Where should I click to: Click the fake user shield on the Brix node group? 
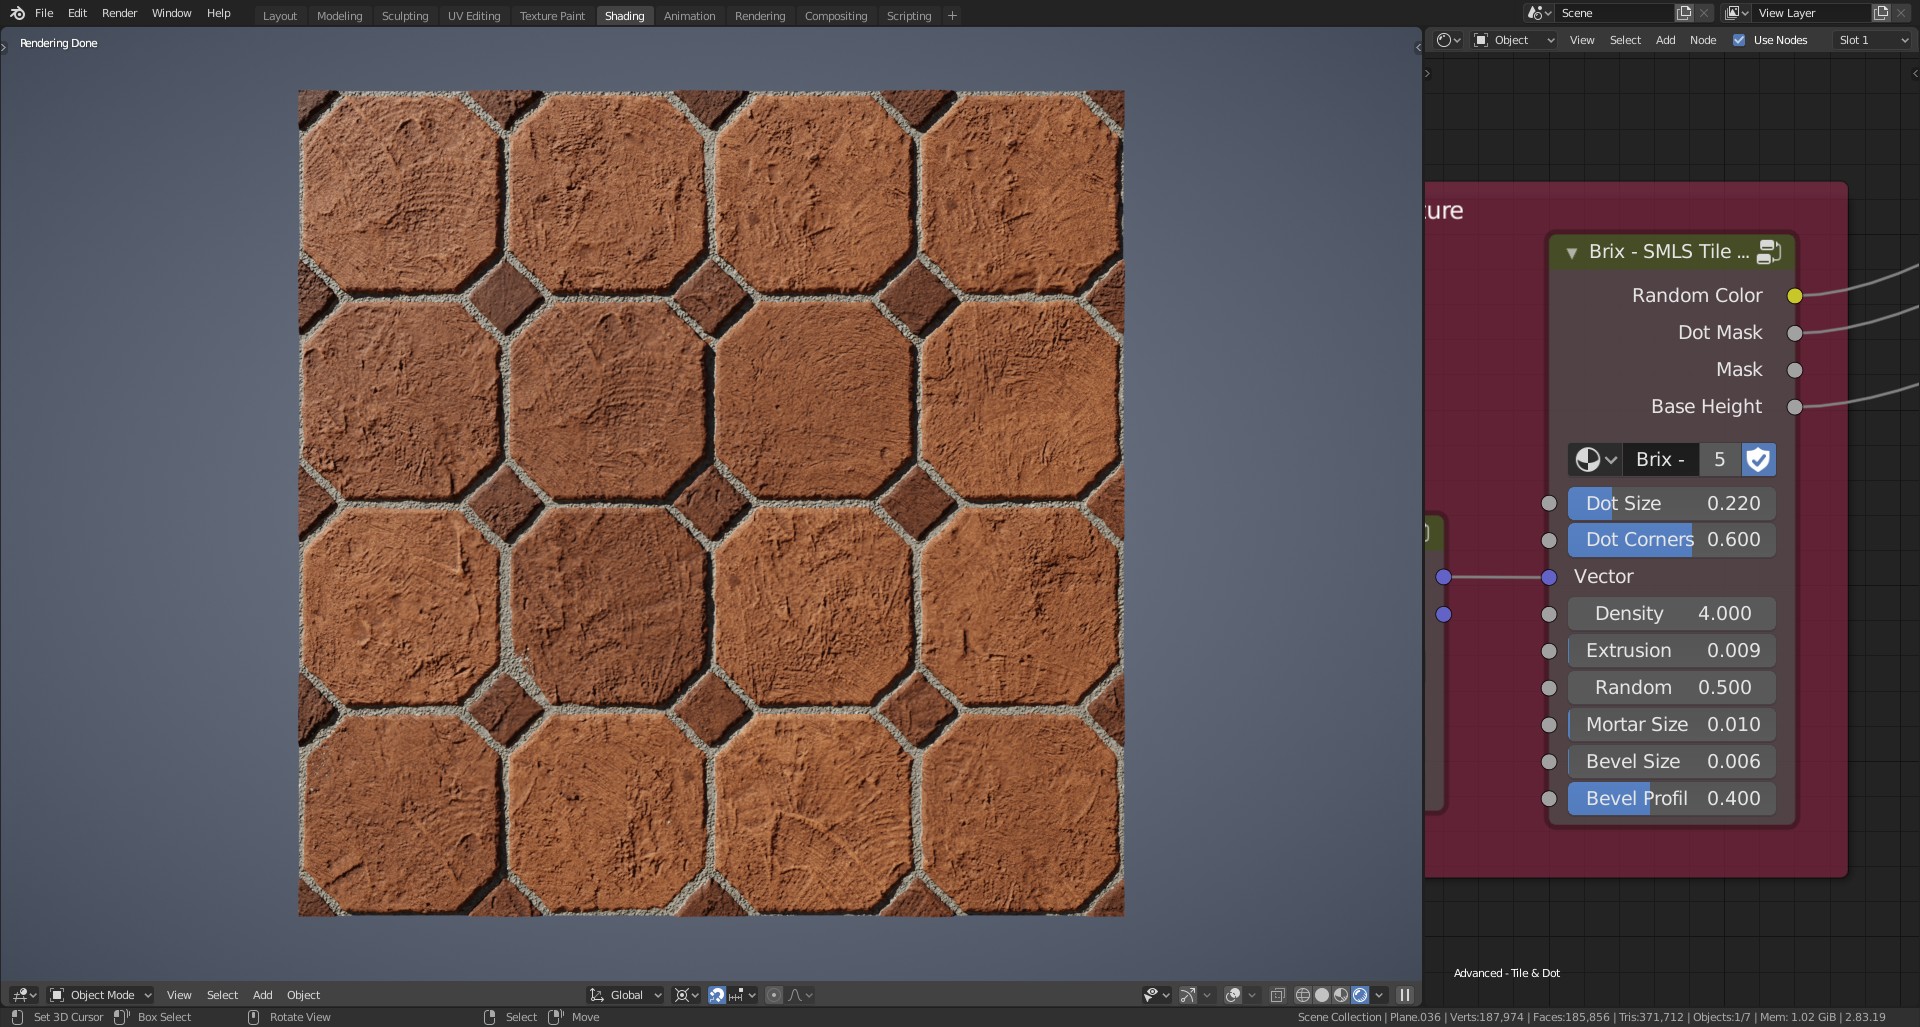click(1757, 460)
